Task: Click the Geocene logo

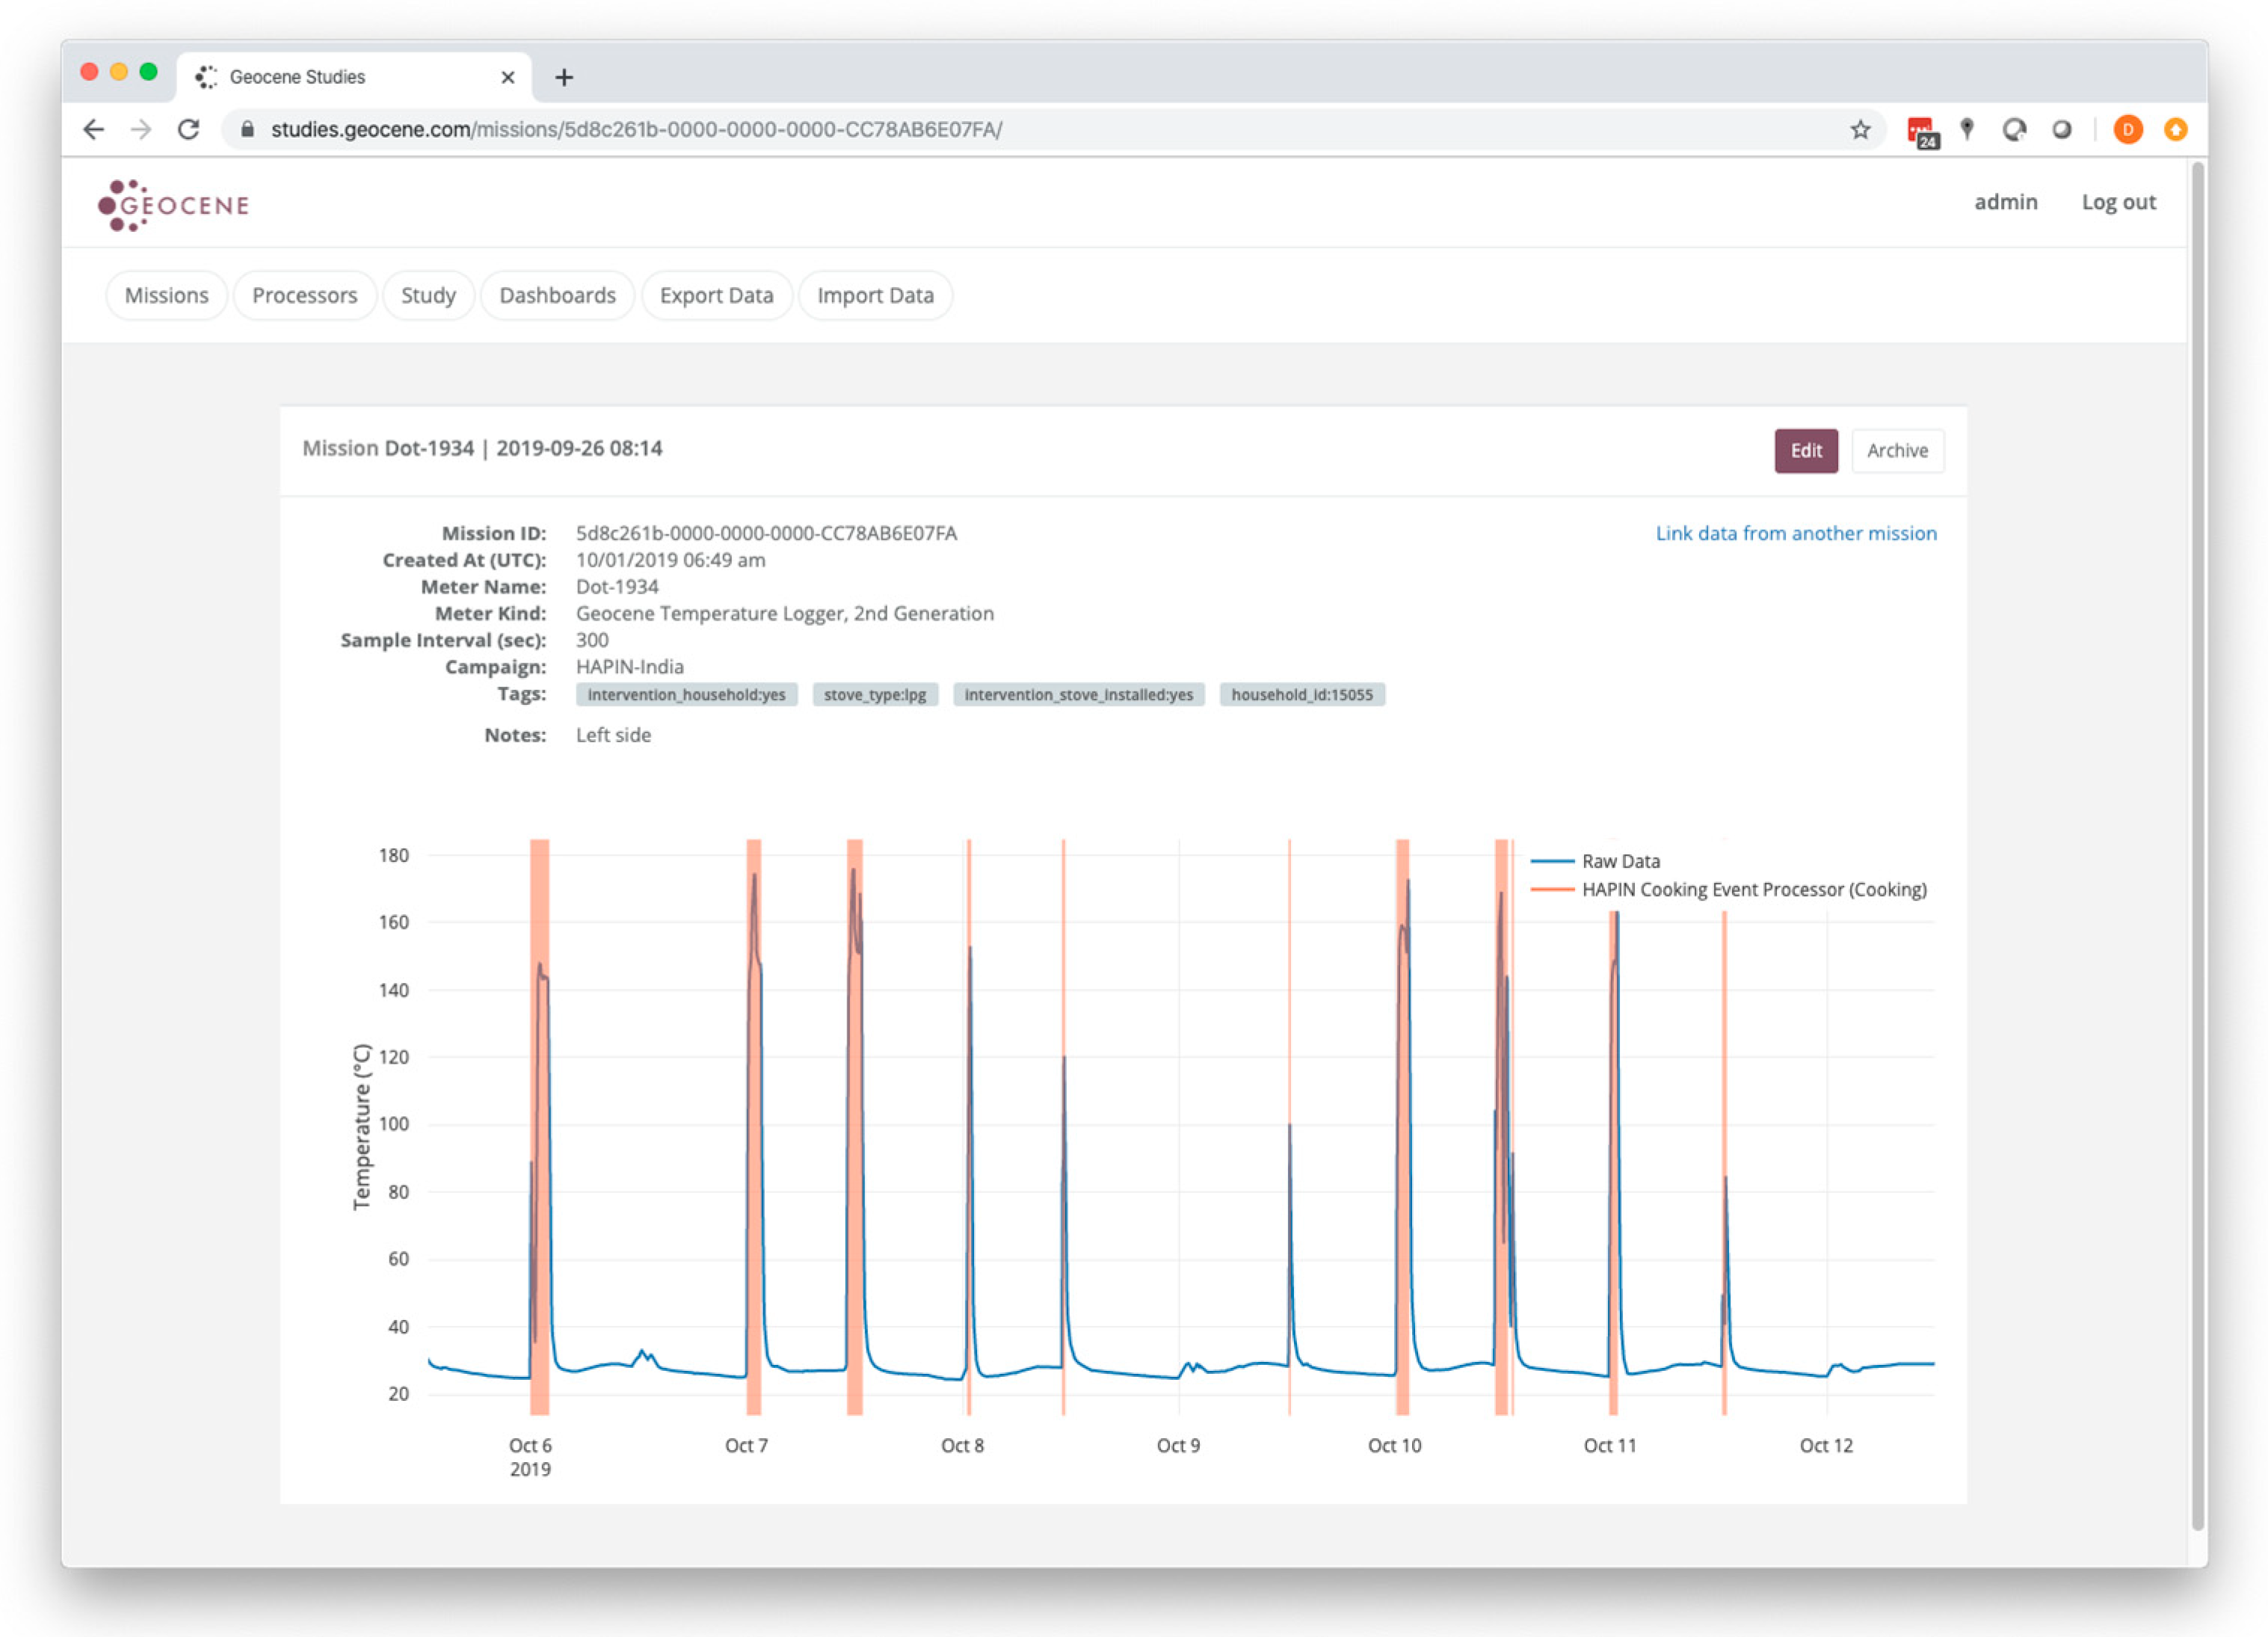Action: pyautogui.click(x=173, y=205)
